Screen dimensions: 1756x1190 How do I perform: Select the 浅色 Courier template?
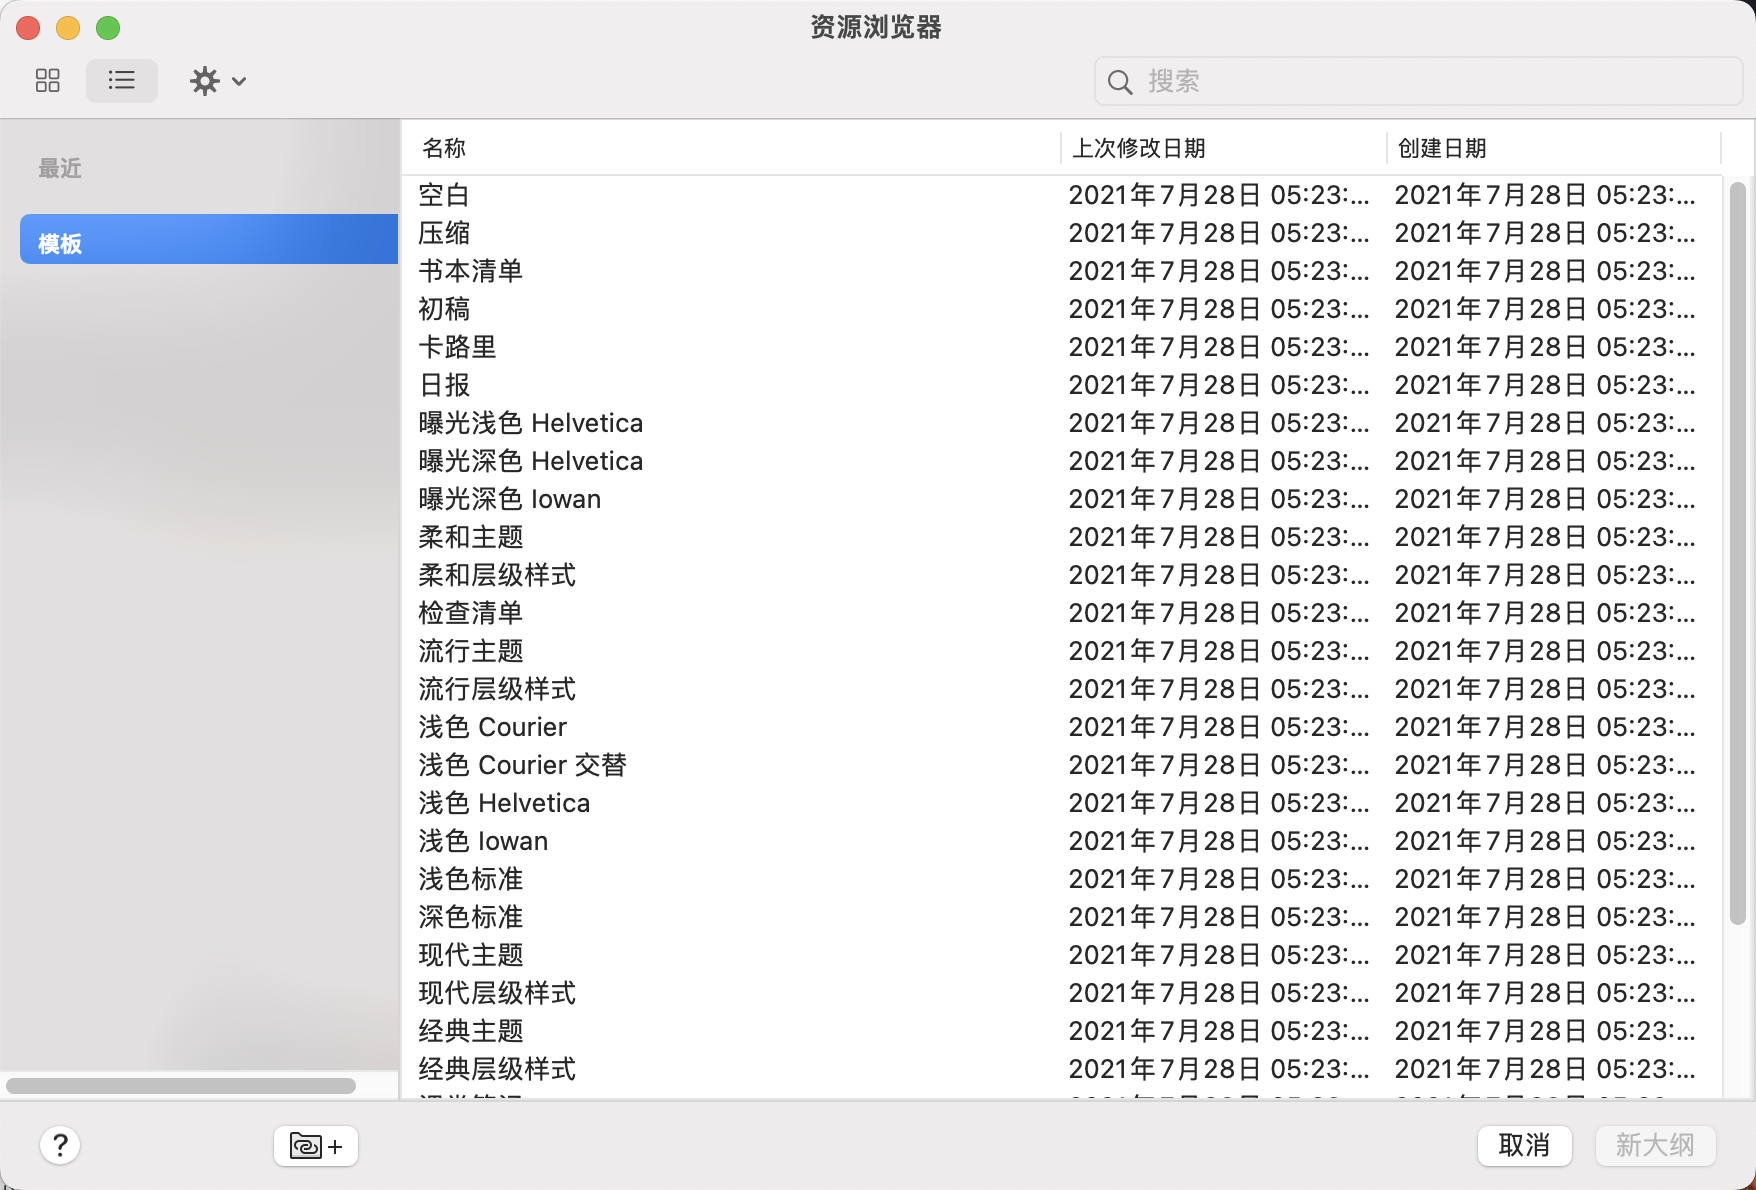coord(1062,727)
